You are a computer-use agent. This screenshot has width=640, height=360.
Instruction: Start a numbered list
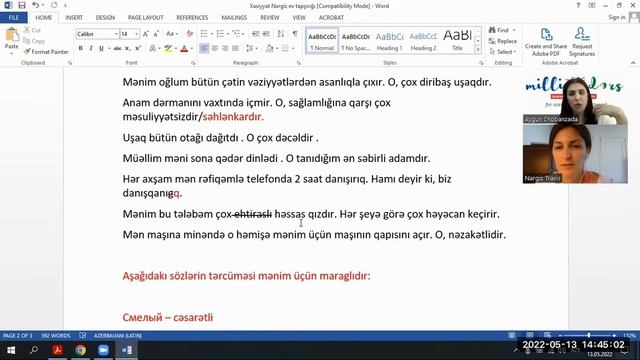pyautogui.click(x=220, y=34)
